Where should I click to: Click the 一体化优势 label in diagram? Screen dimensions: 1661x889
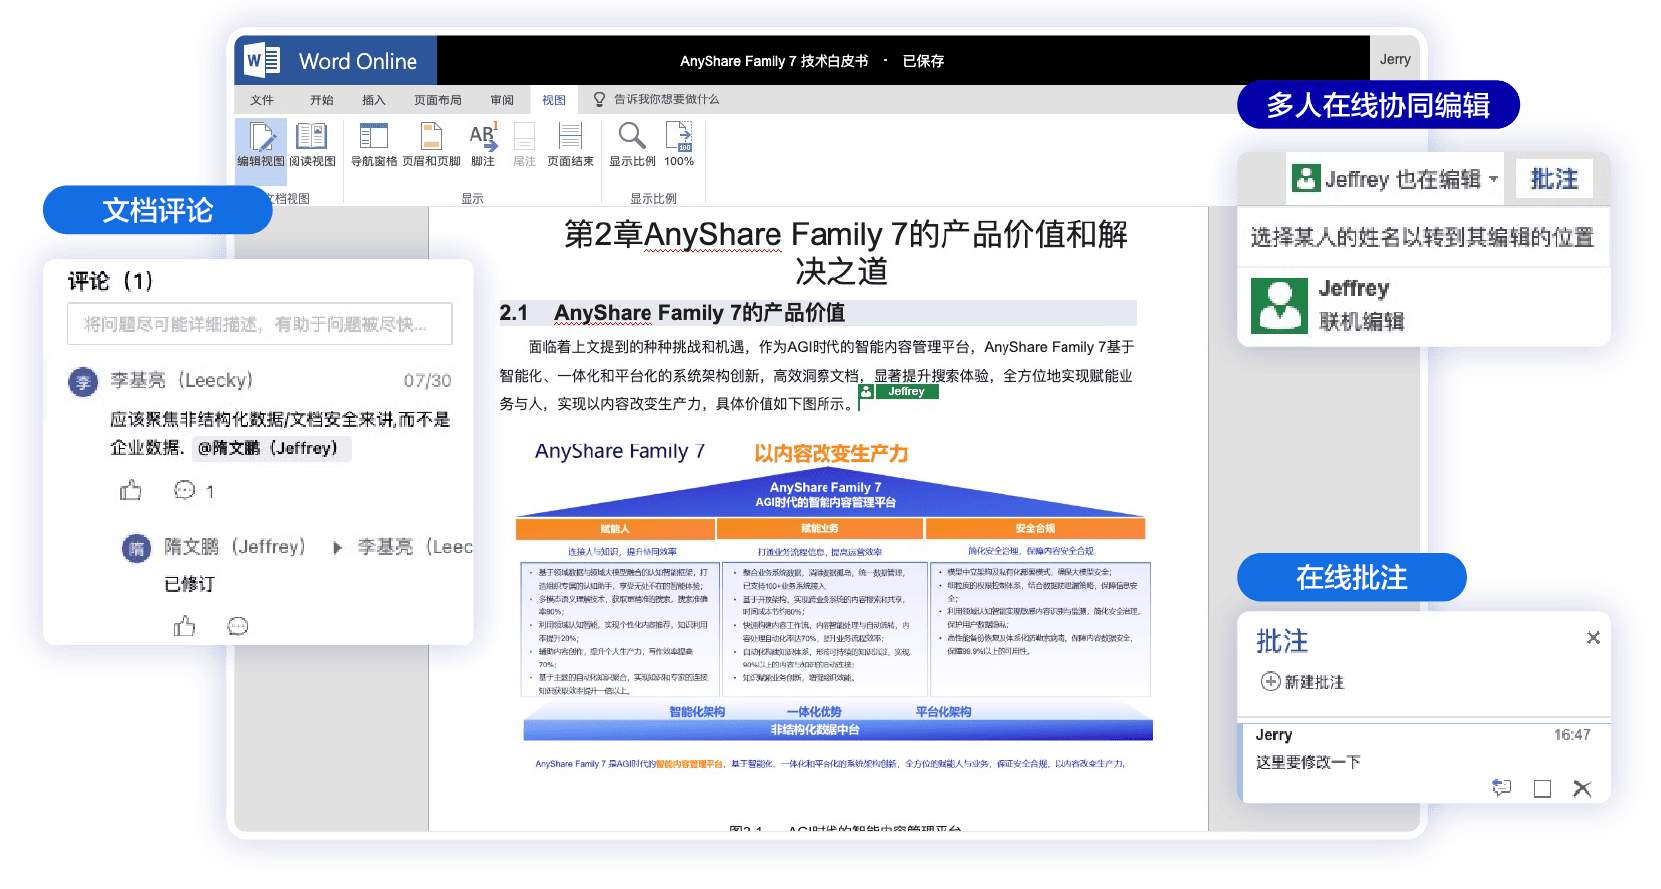814,712
